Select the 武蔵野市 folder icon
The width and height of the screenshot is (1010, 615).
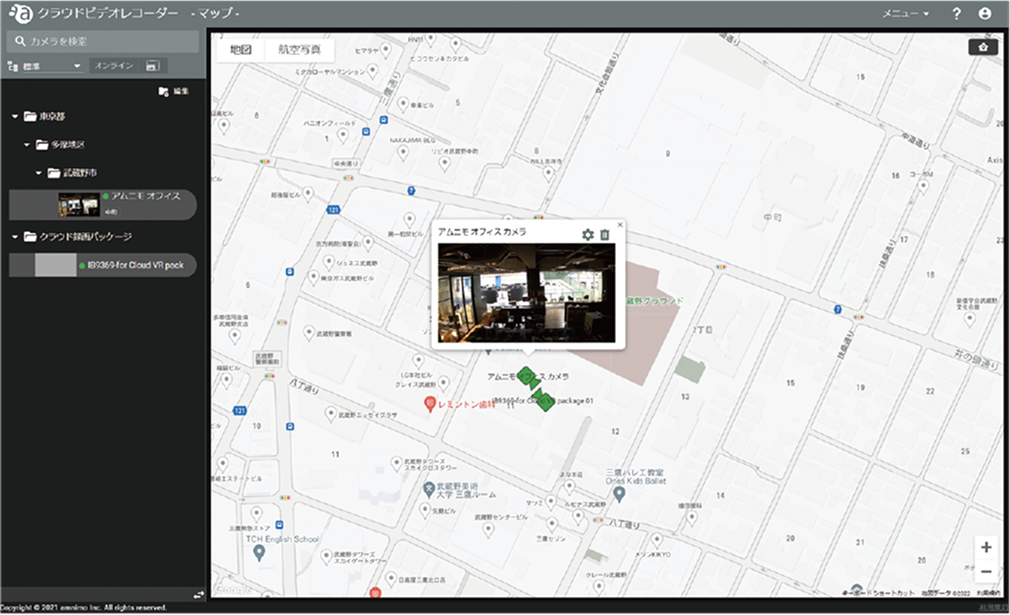pyautogui.click(x=54, y=173)
